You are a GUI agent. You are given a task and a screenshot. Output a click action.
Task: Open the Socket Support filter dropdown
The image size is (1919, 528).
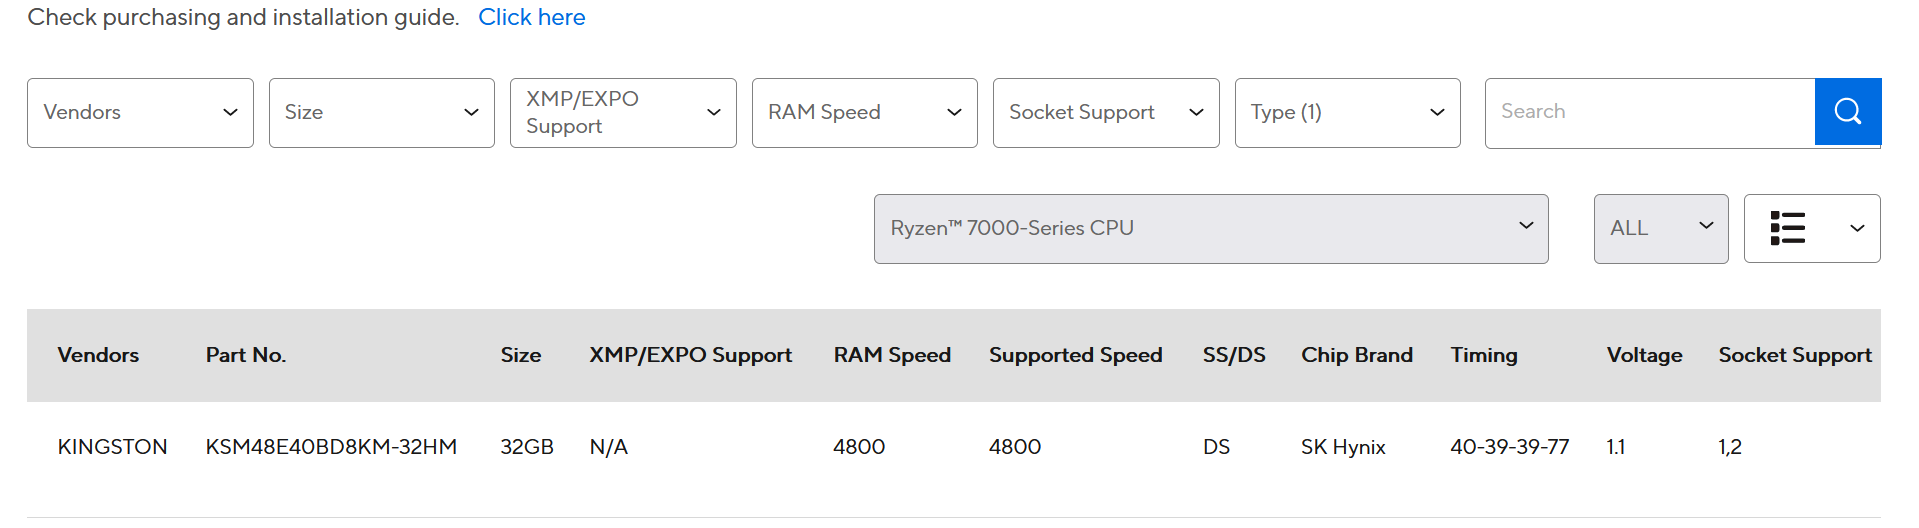point(1105,113)
